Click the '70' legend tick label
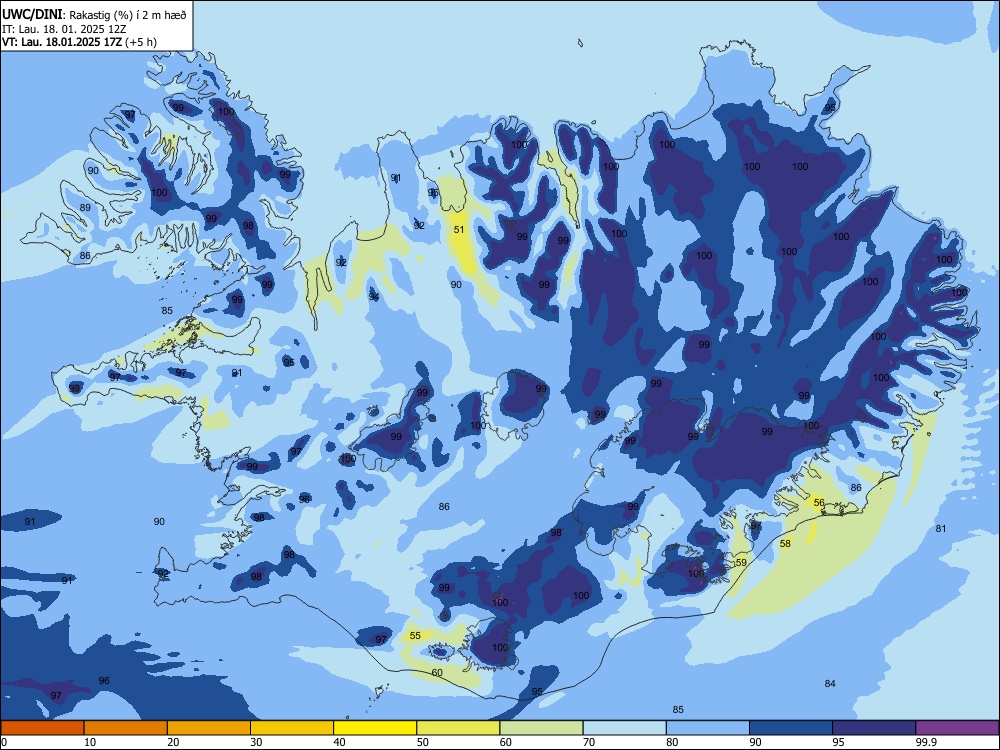 coord(589,742)
